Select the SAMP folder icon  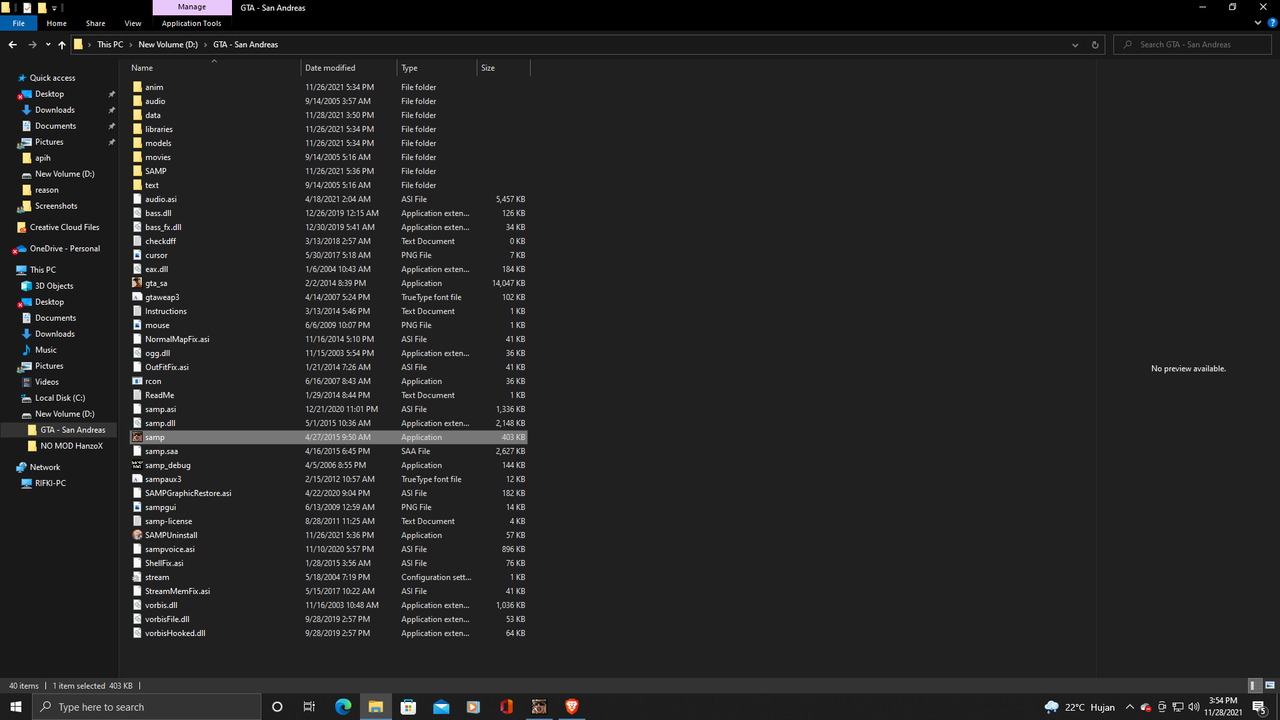pyautogui.click(x=137, y=171)
